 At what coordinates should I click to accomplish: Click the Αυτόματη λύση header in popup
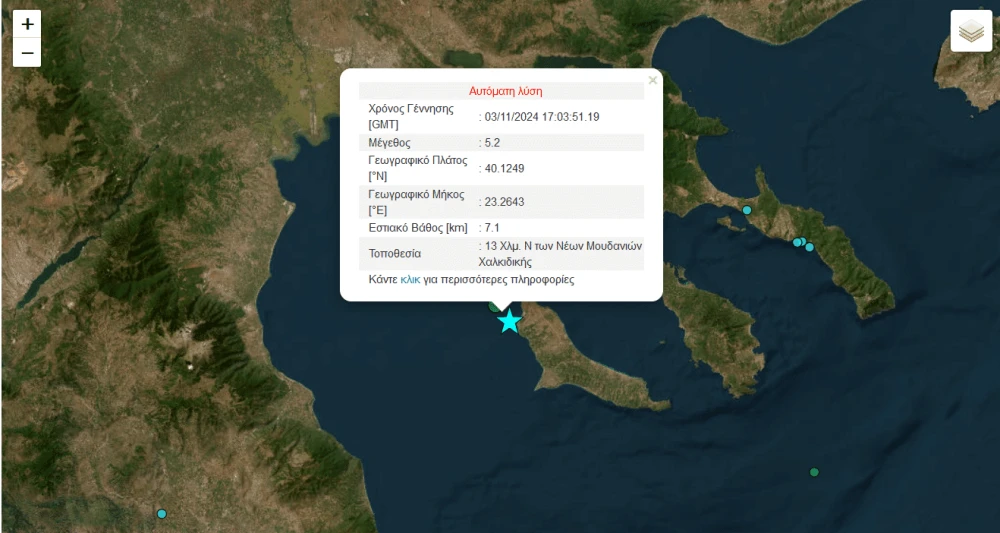(505, 91)
